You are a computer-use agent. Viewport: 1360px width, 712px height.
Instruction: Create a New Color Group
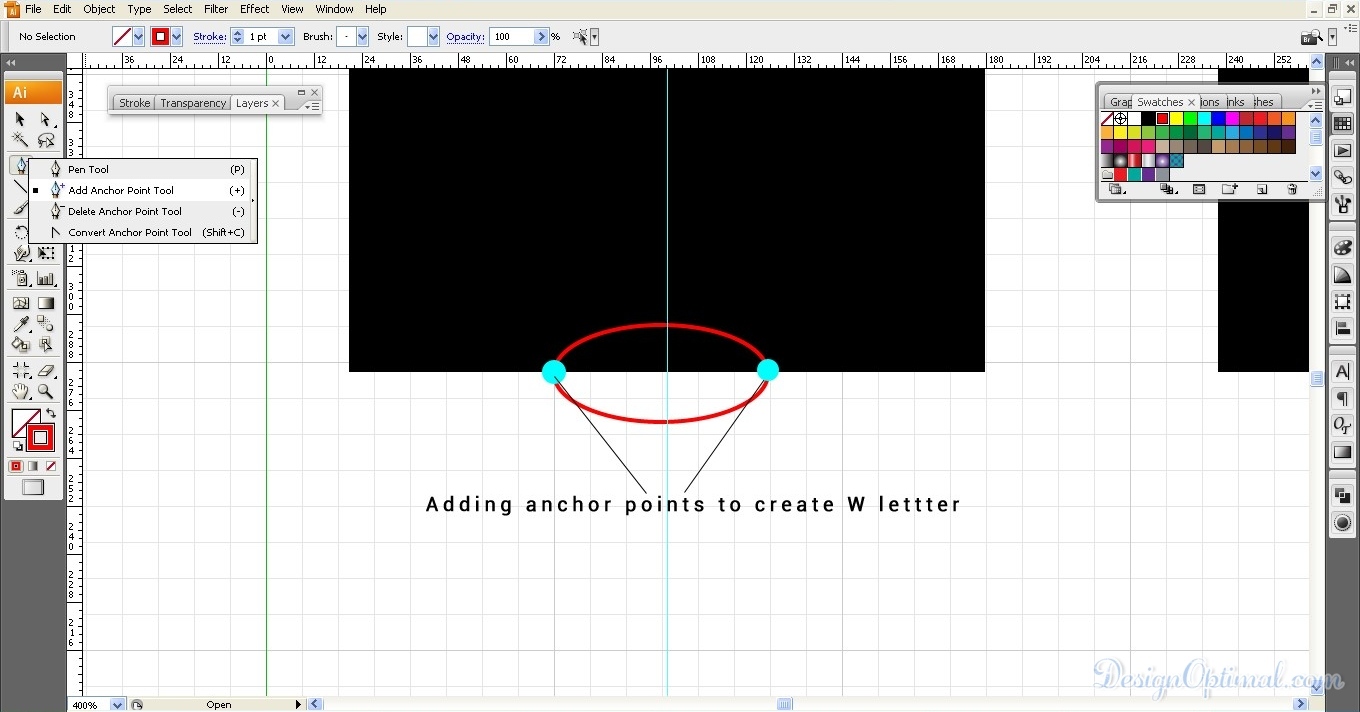coord(1230,189)
